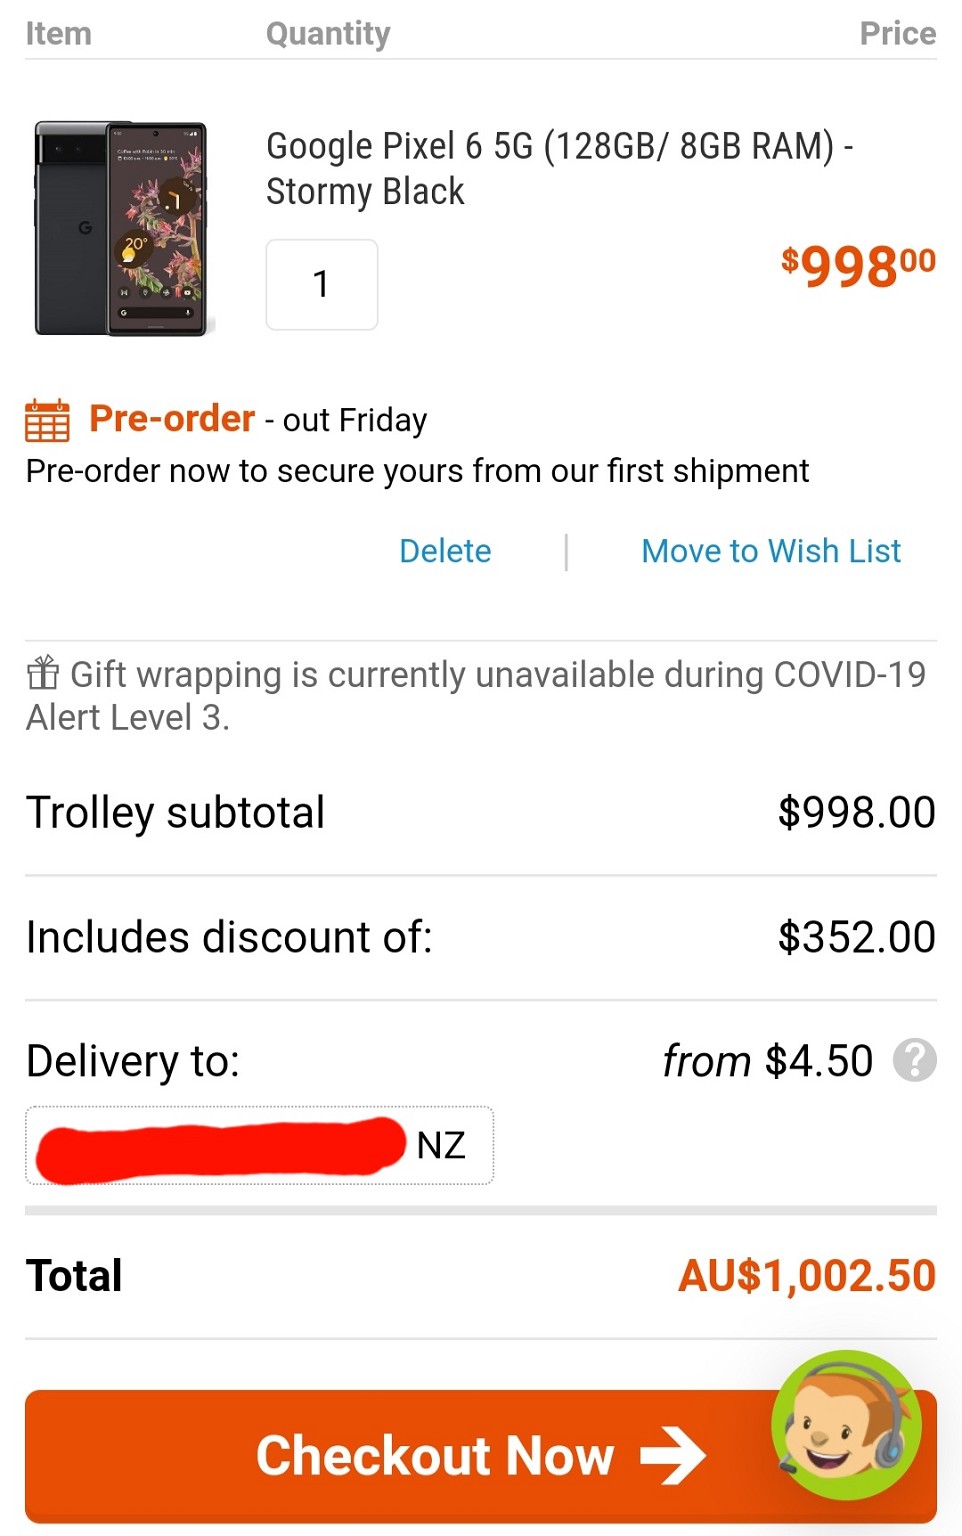Delete the Pixel 6 from trolley

point(445,551)
